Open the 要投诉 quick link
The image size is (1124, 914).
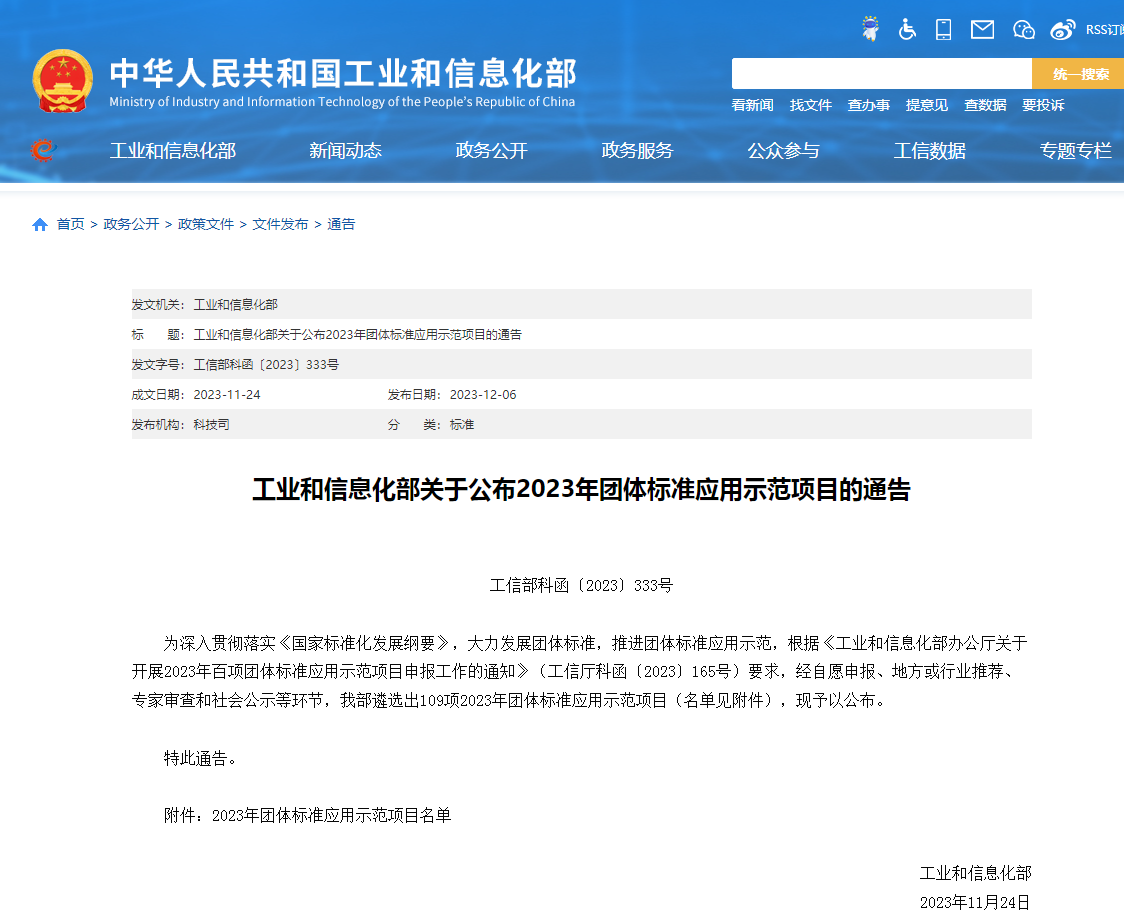[1043, 105]
